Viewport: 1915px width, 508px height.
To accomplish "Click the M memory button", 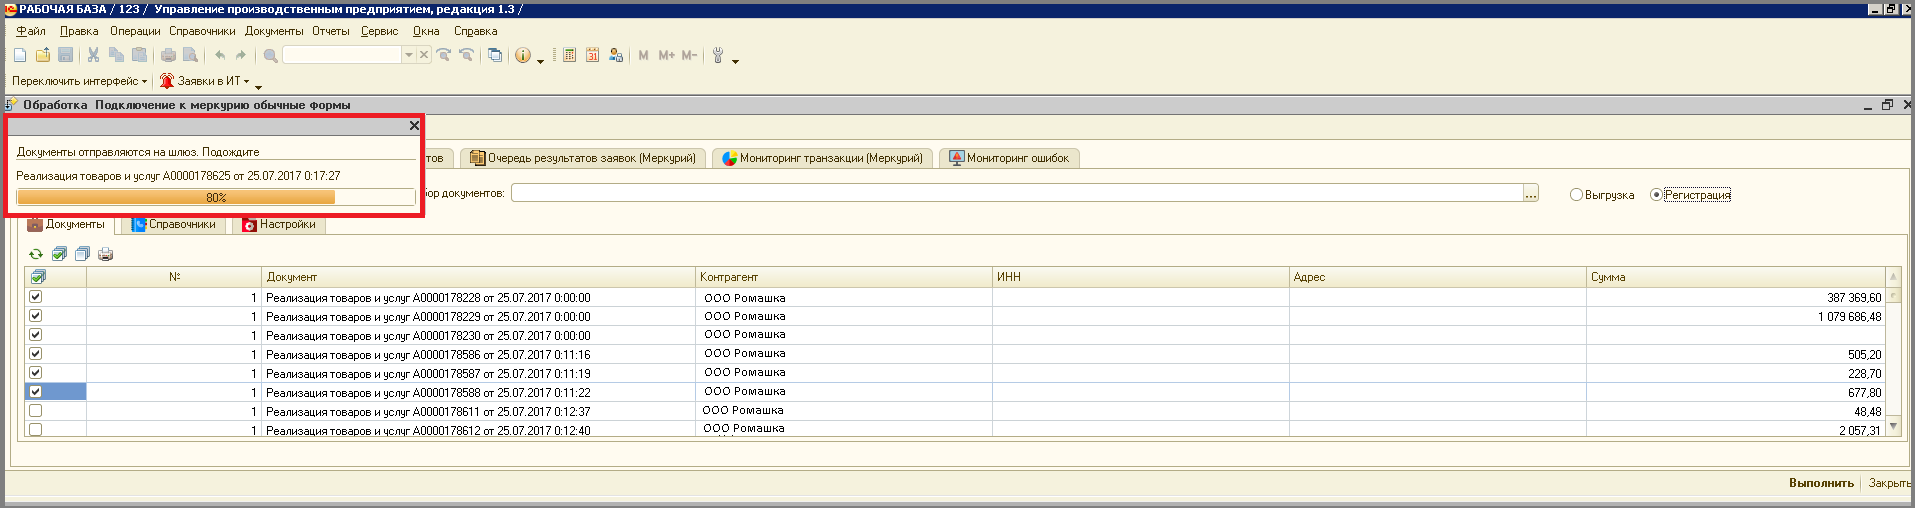I will pos(643,55).
